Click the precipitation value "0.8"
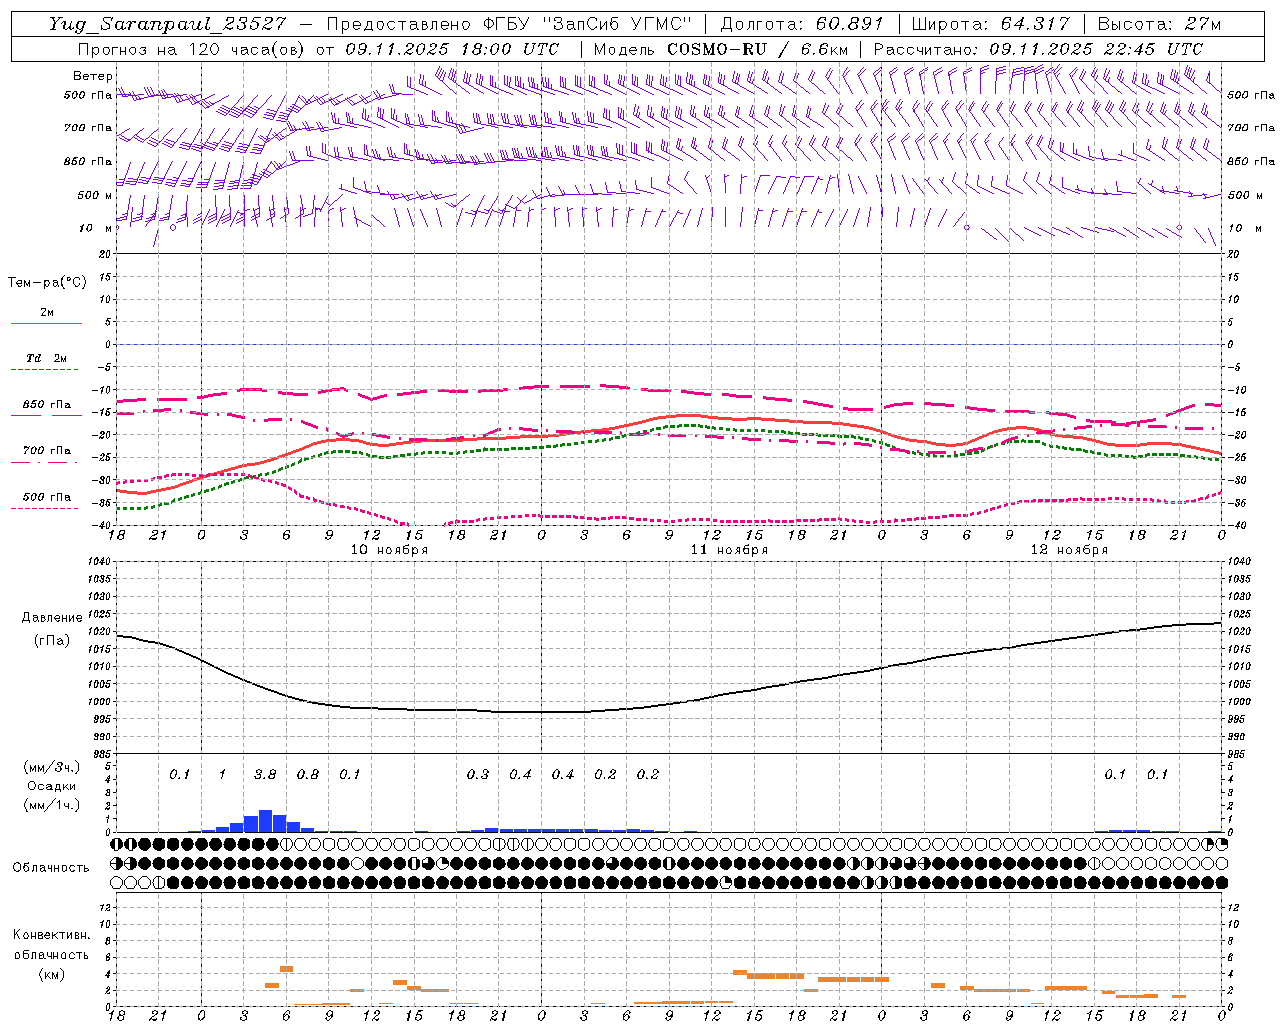The height and width of the screenshot is (1024, 1280). tap(307, 775)
